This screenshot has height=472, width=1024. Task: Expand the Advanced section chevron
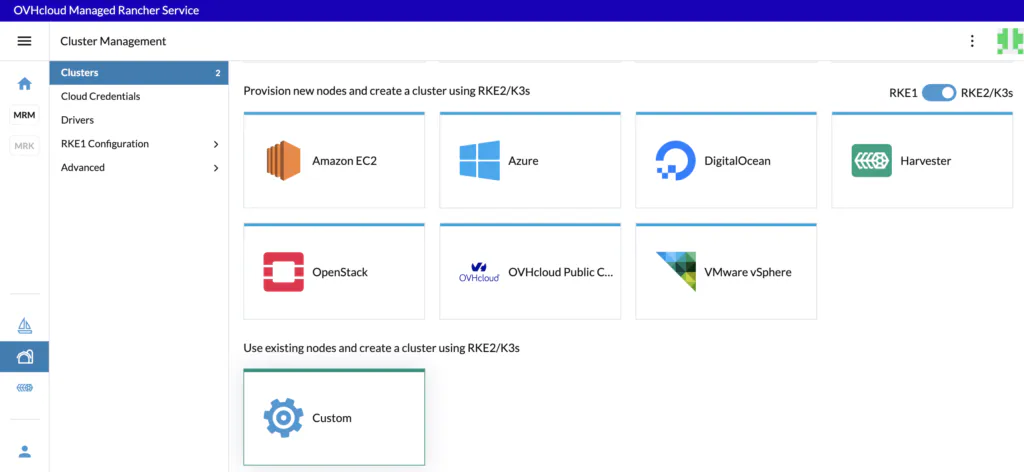(x=216, y=168)
